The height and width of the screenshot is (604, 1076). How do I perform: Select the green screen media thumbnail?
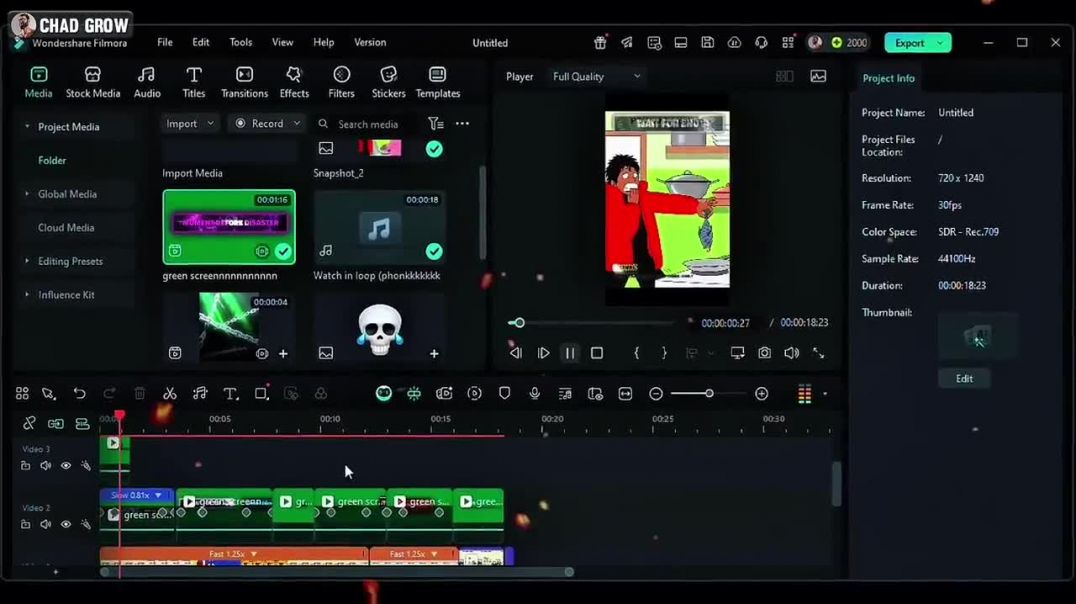coord(229,227)
